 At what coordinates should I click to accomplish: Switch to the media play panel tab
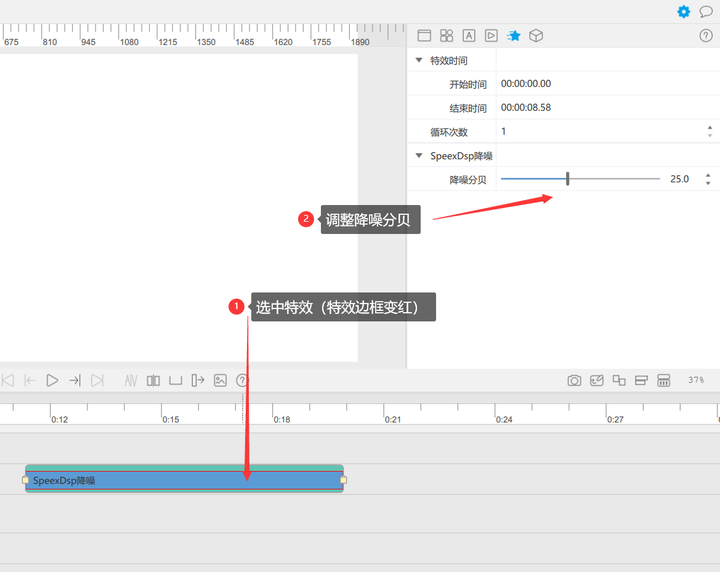coord(491,35)
